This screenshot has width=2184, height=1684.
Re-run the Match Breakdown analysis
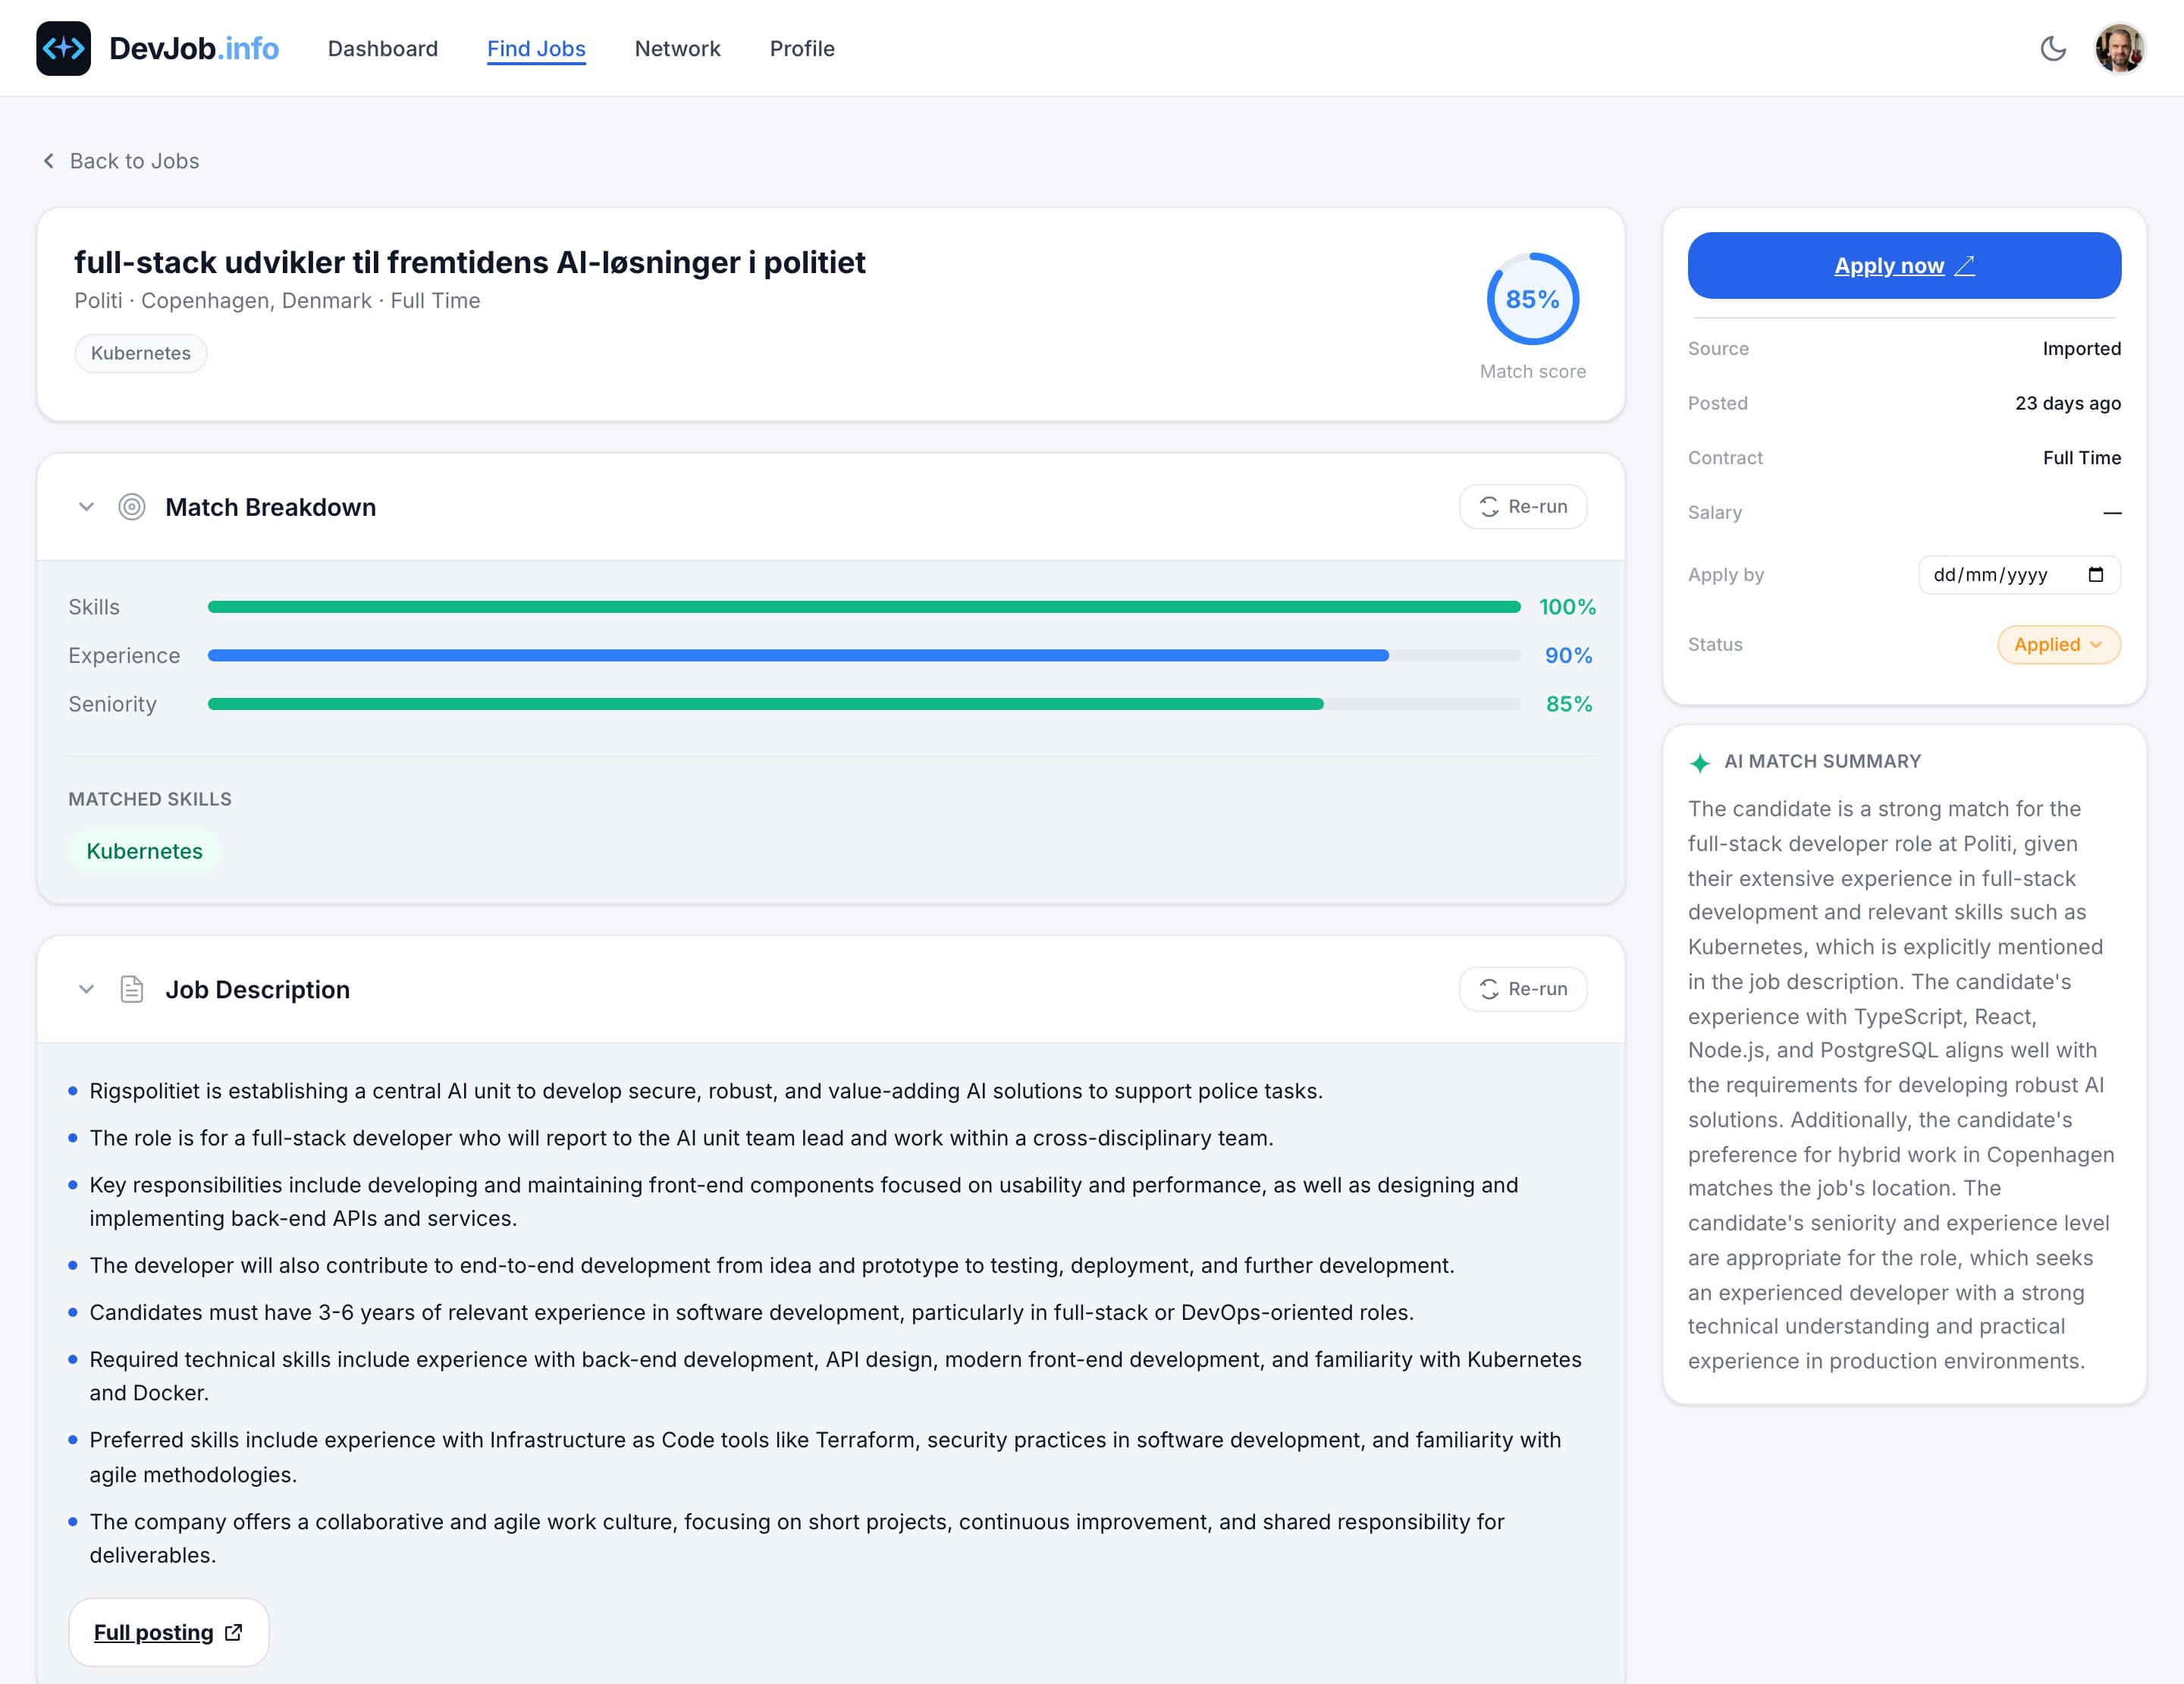tap(1522, 507)
